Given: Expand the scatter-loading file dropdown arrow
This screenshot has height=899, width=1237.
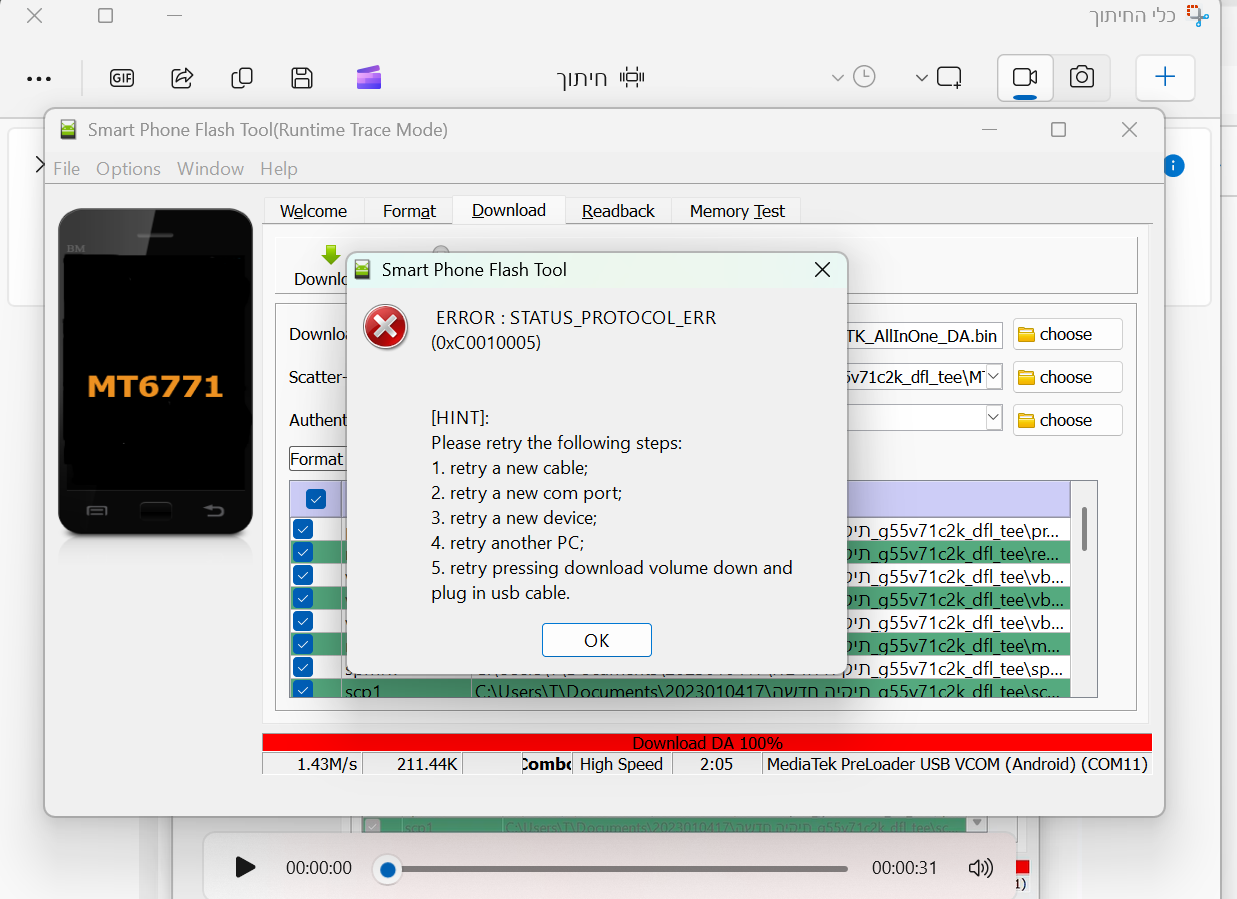Looking at the screenshot, I should [993, 377].
